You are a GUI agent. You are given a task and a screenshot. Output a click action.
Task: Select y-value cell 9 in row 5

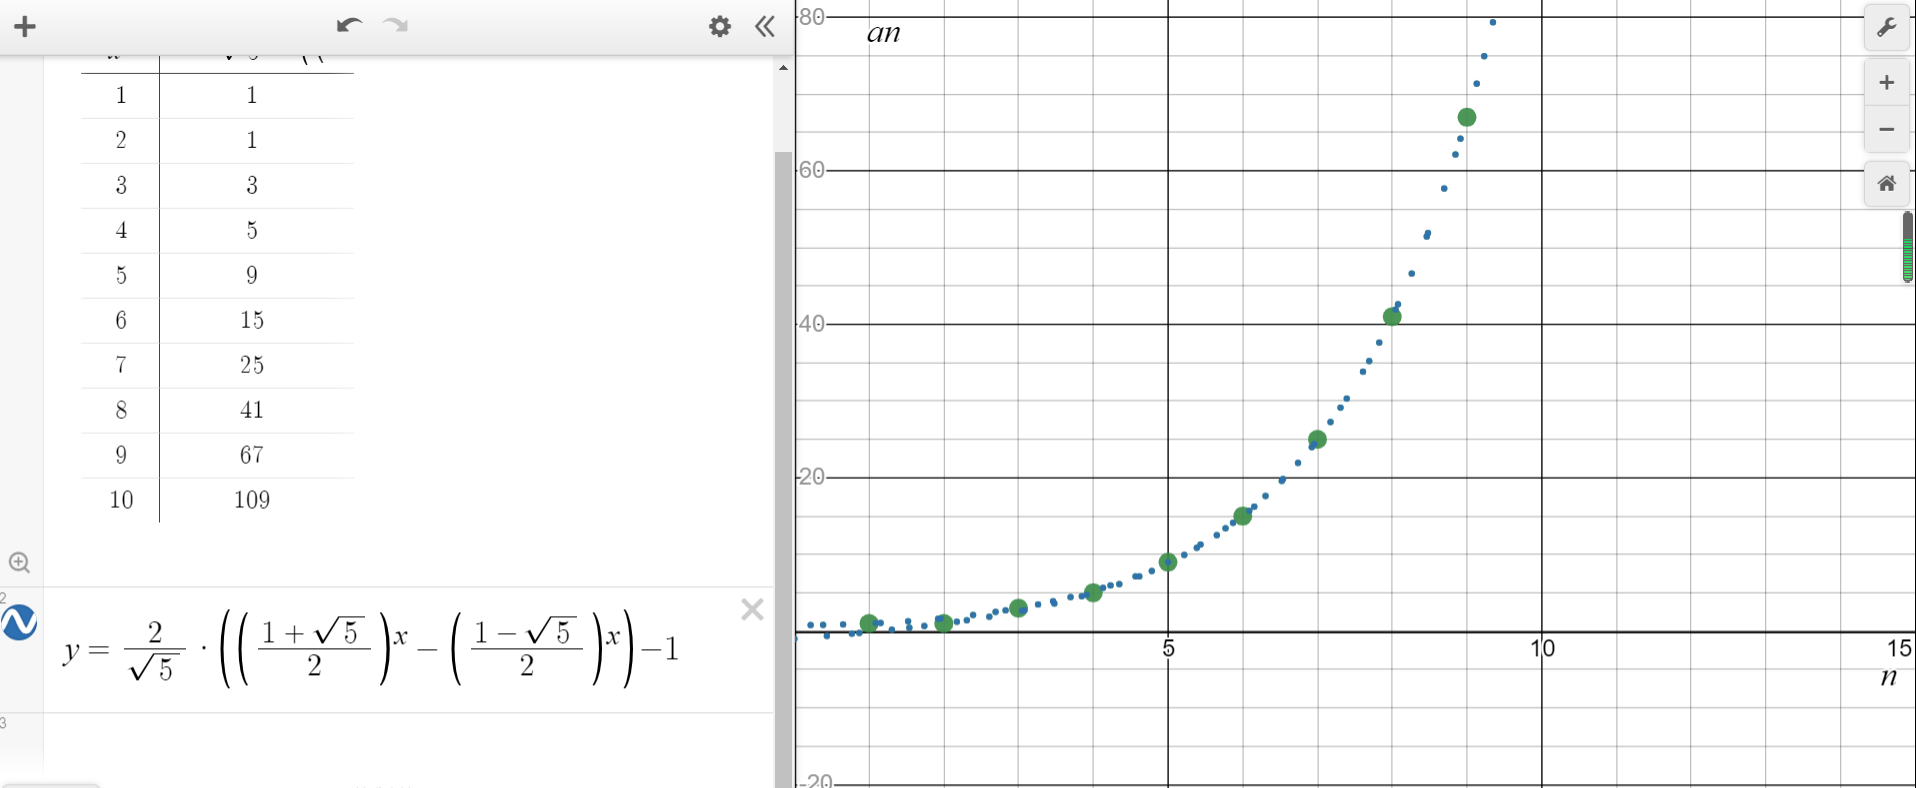click(x=252, y=275)
